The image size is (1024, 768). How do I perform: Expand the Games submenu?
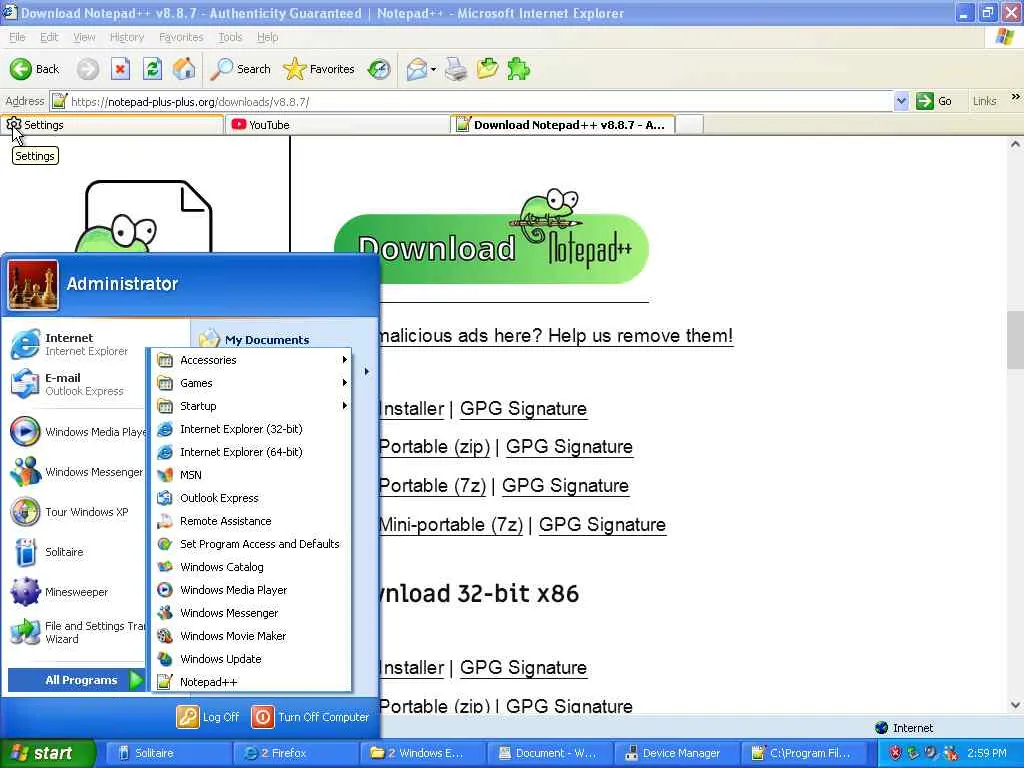252,383
